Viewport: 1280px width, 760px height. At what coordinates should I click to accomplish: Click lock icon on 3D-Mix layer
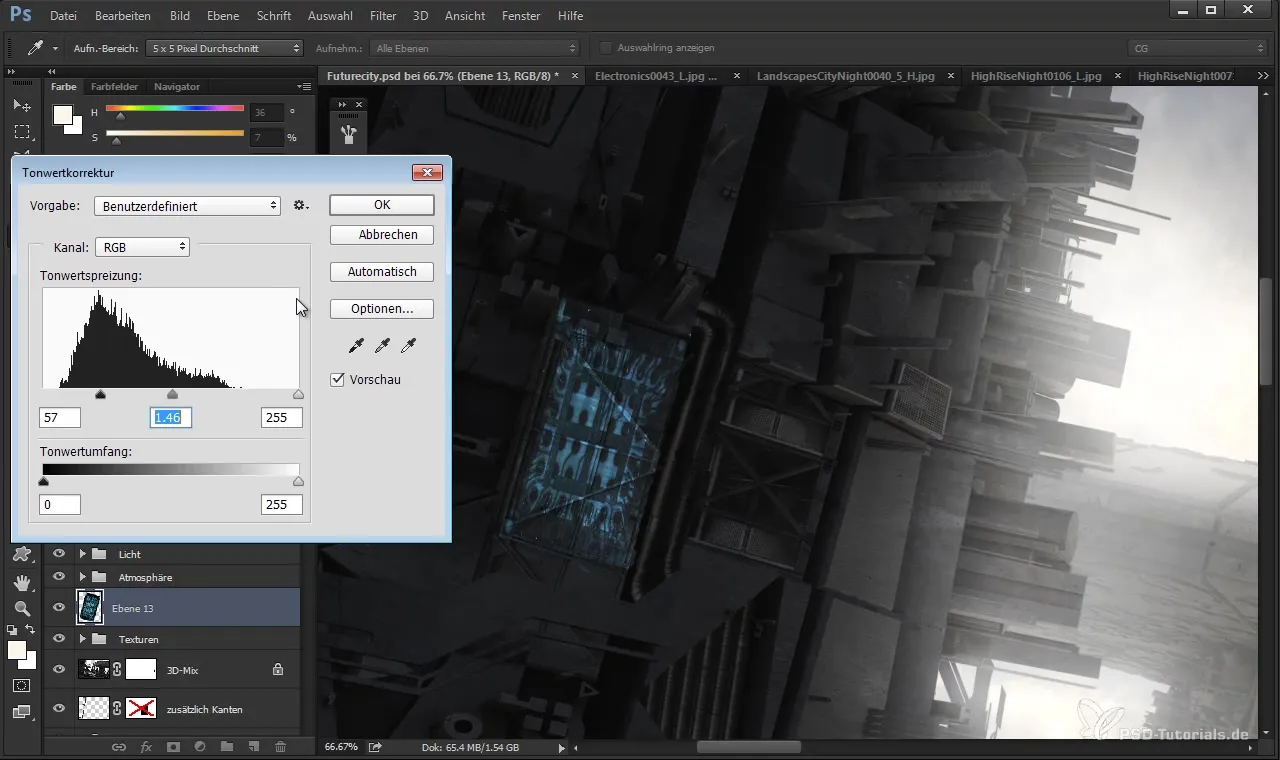[x=278, y=669]
